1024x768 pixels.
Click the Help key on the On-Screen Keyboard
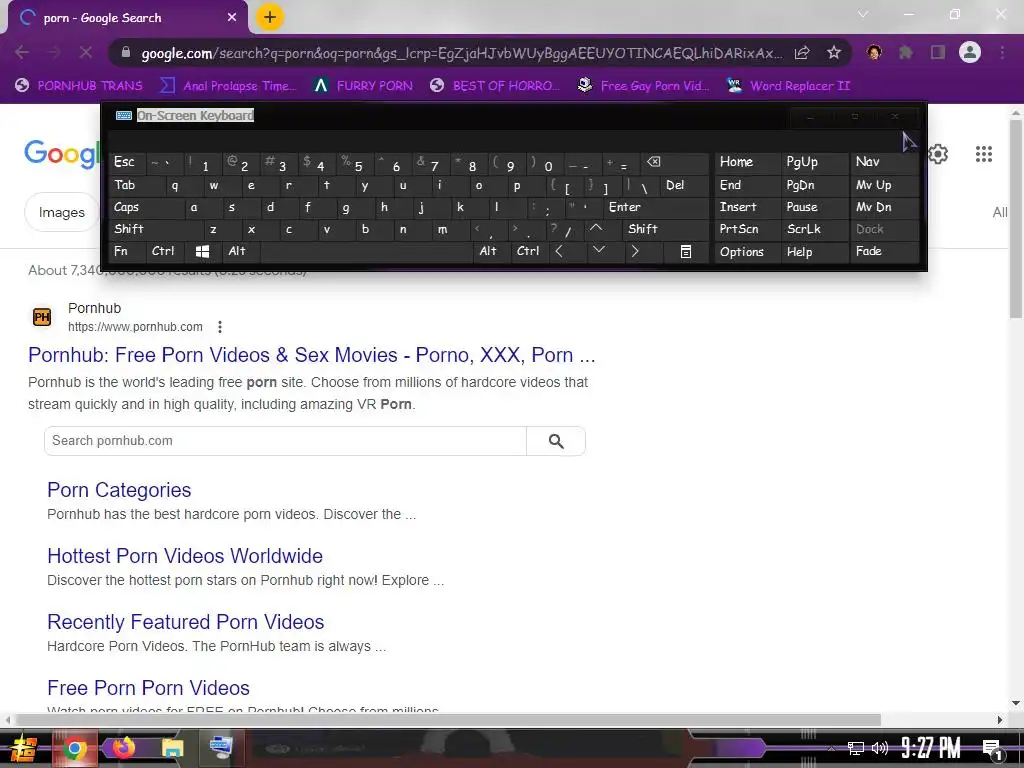coord(814,251)
